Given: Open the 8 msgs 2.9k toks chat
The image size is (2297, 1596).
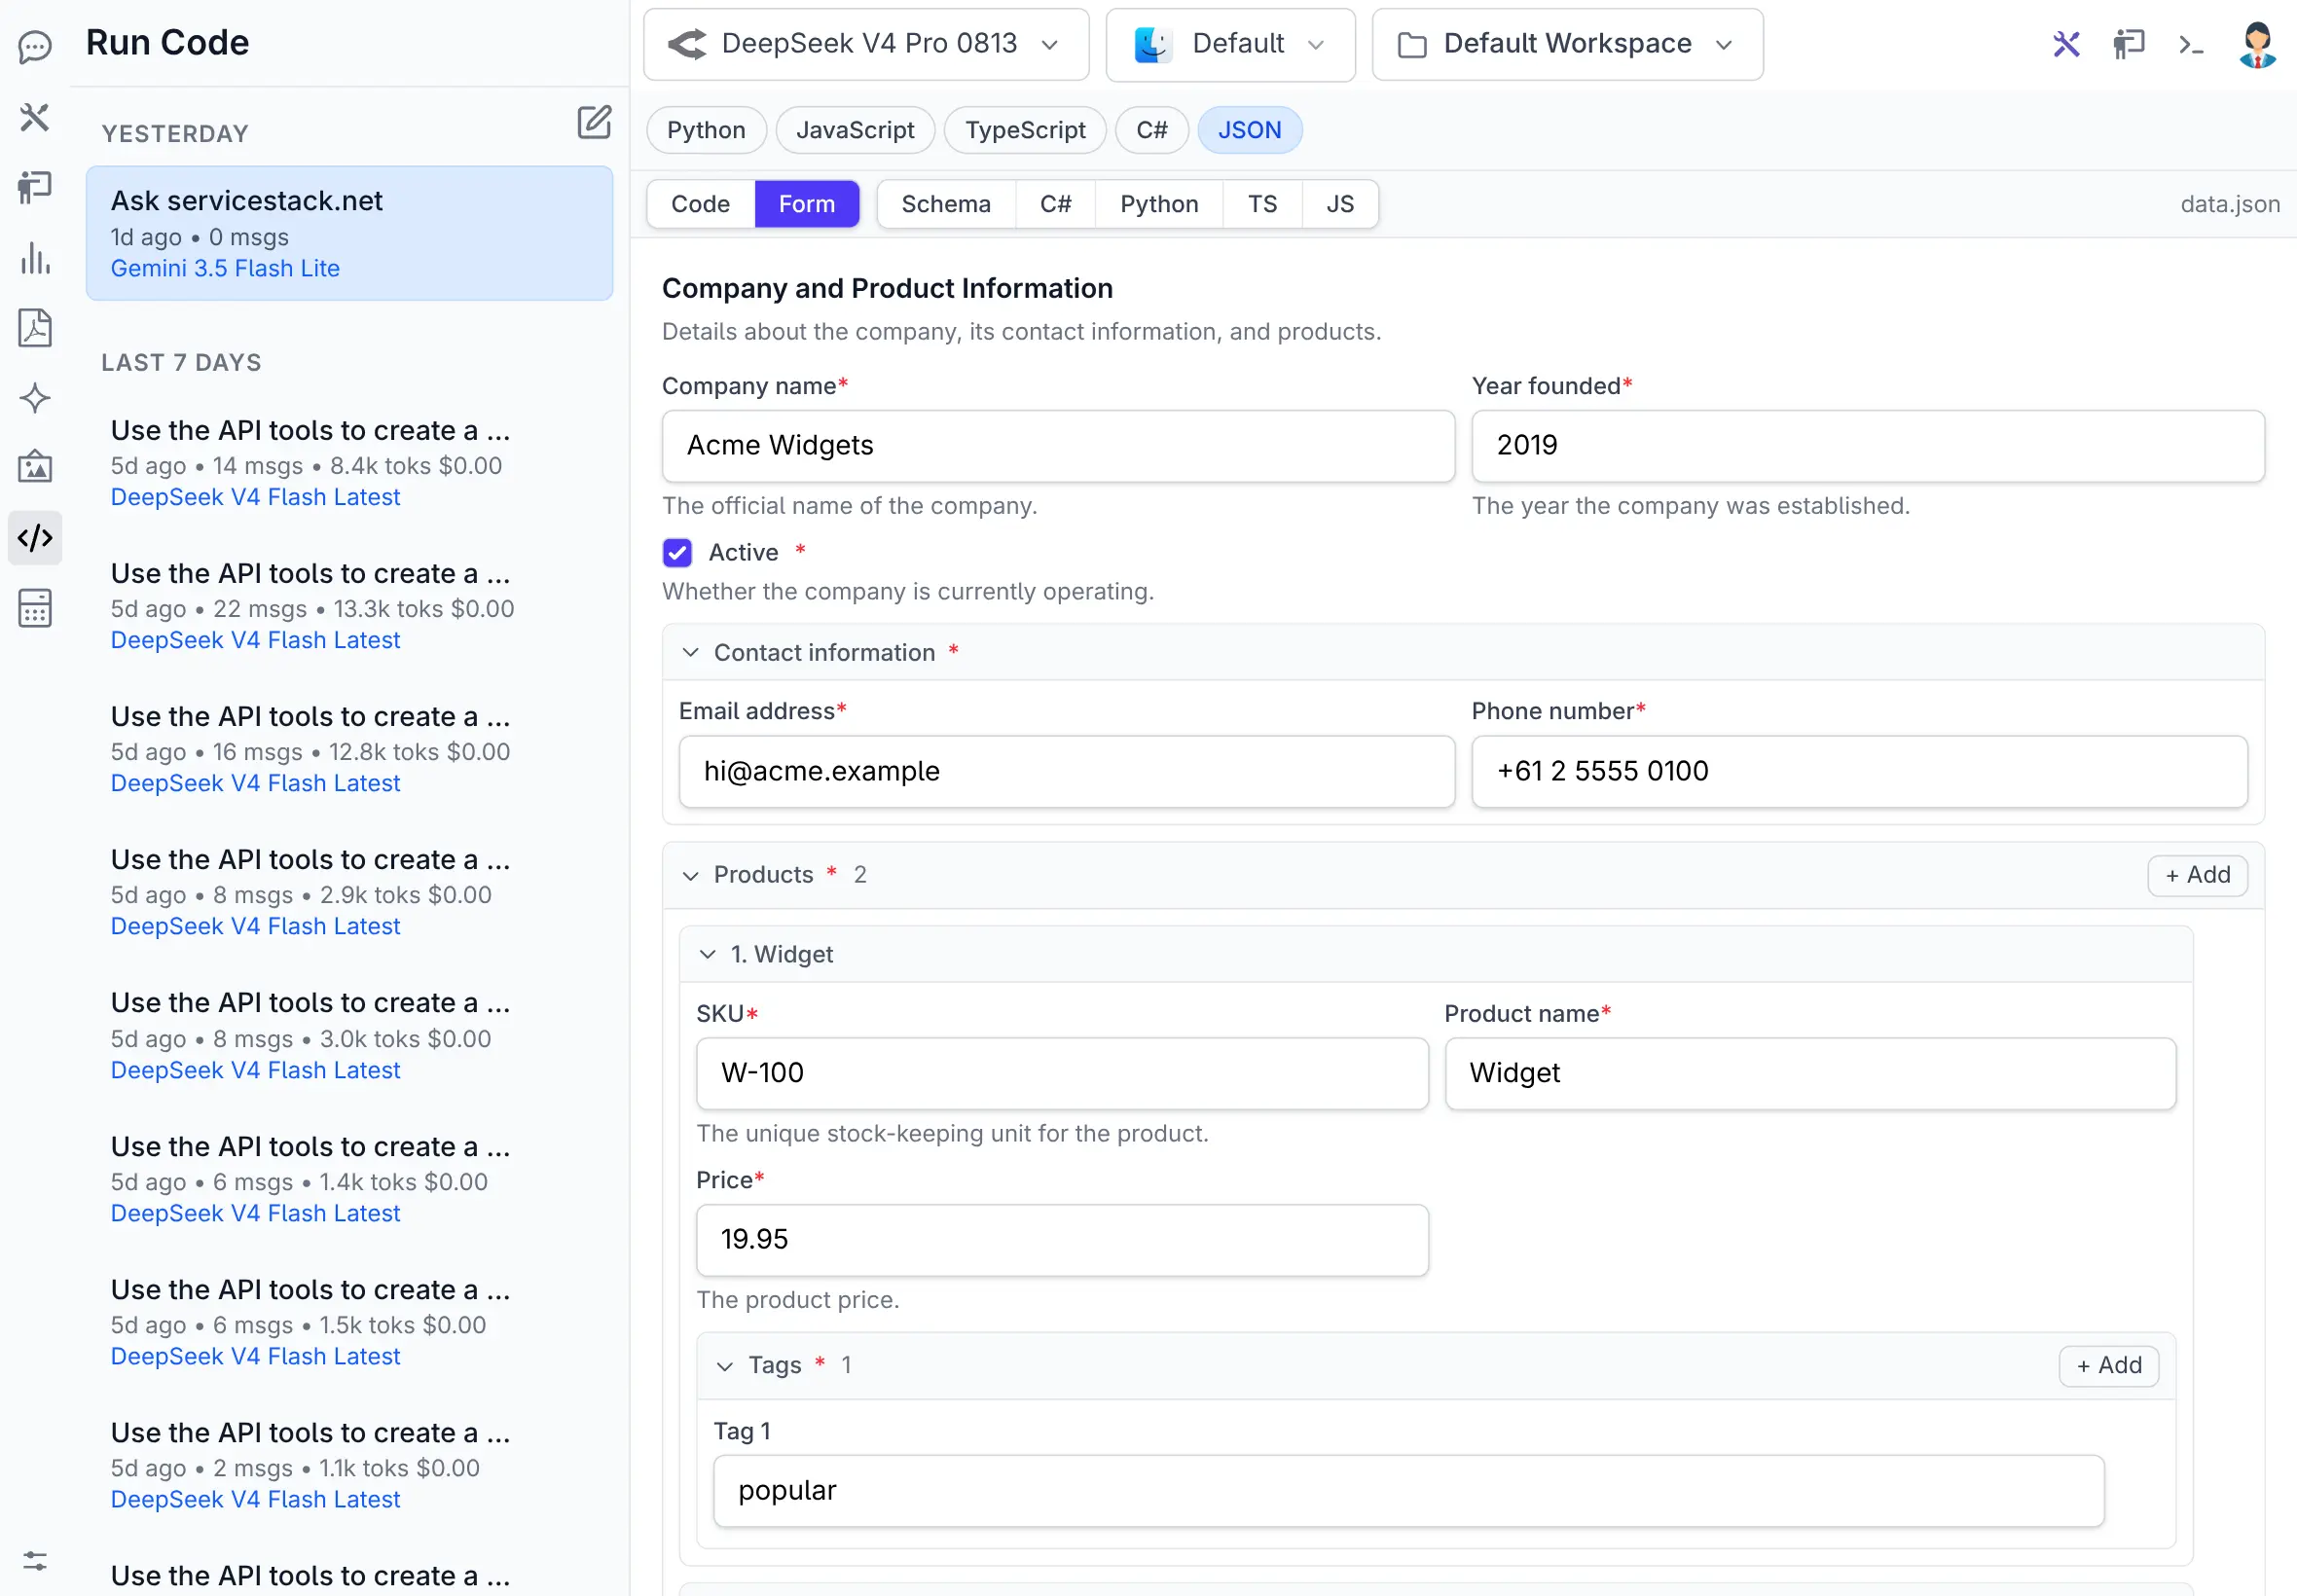Looking at the screenshot, I should (x=349, y=892).
